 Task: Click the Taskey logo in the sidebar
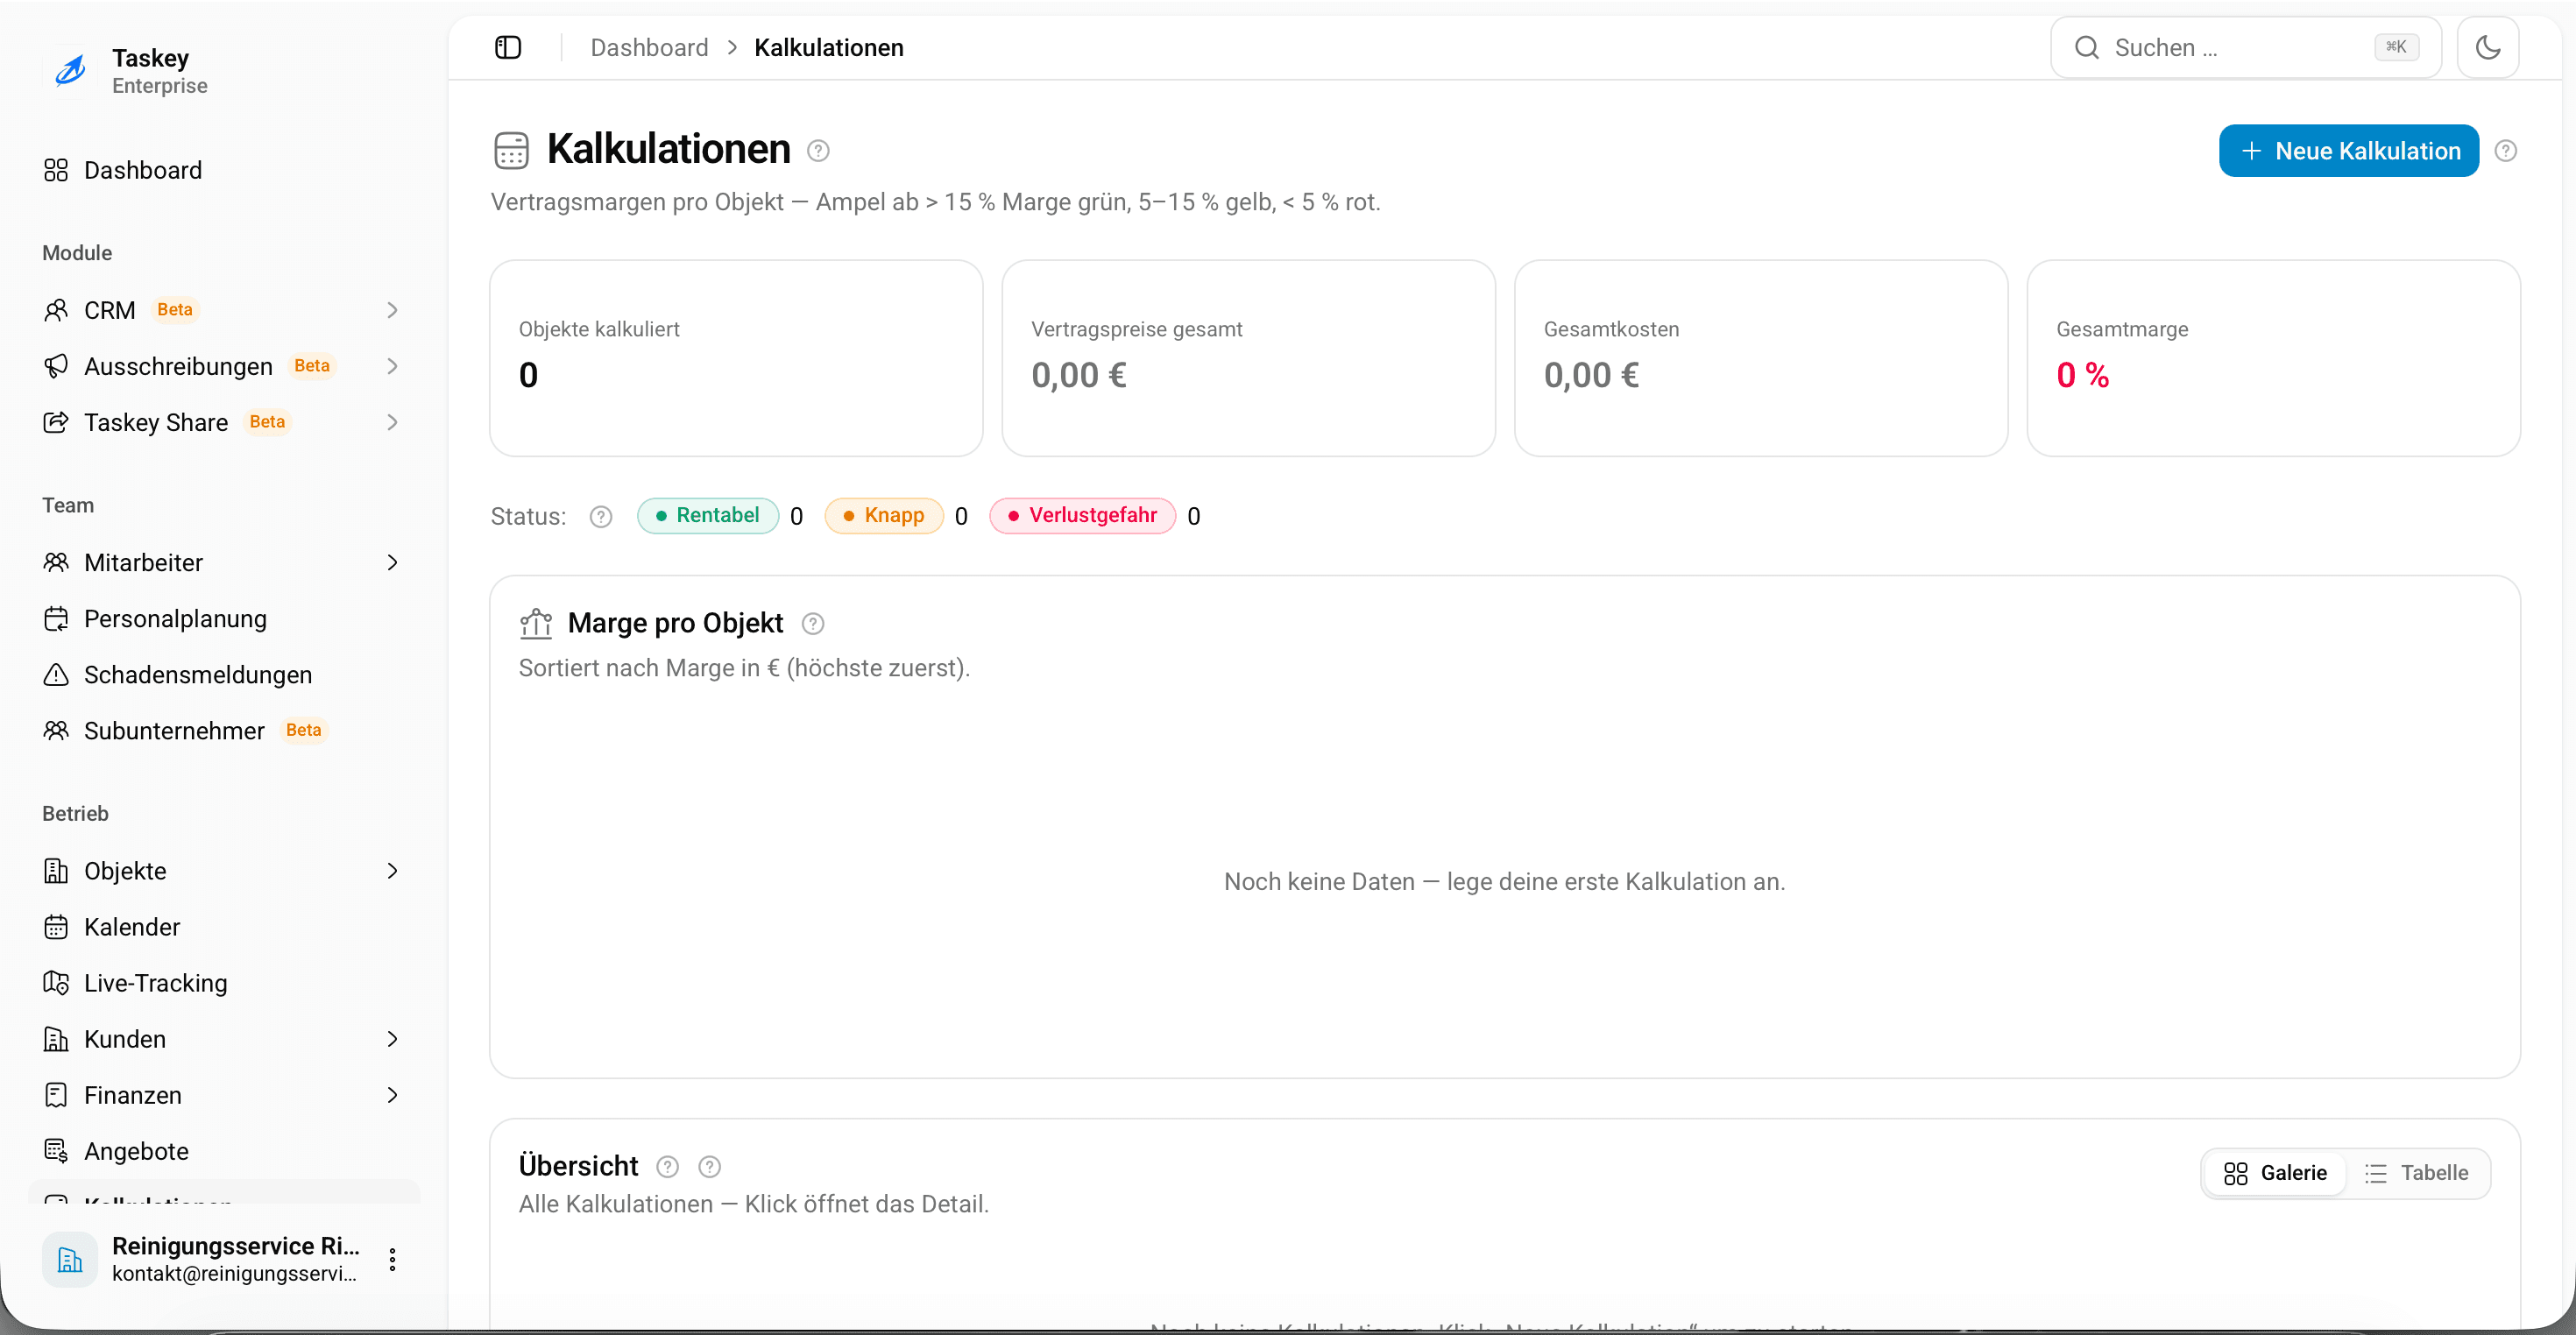(x=70, y=71)
